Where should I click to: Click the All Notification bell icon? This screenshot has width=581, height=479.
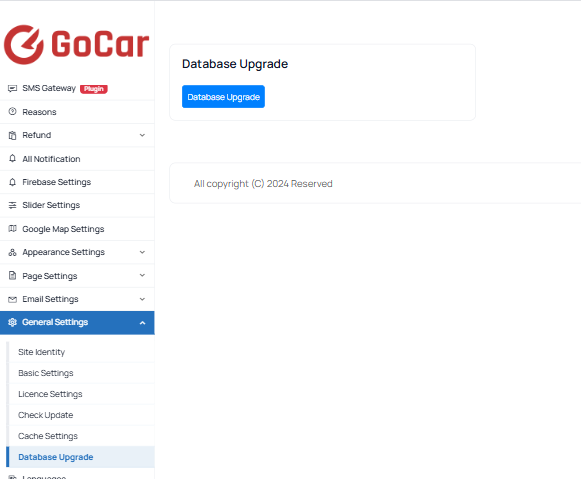pos(12,159)
